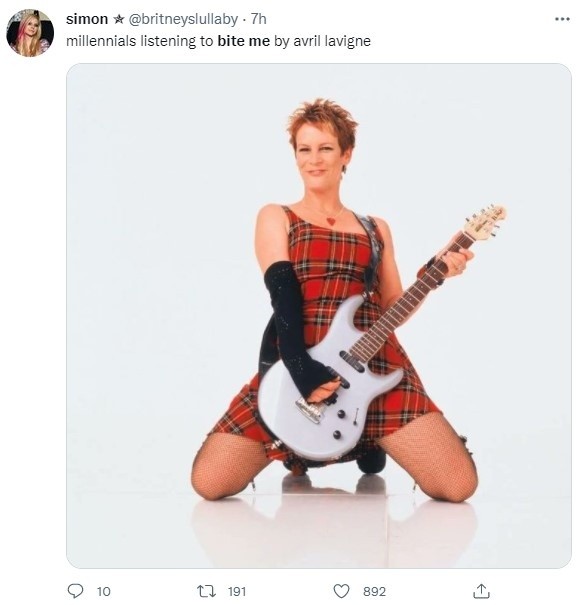Screen dimensions: 583x605
Task: Click the star symbol beside simon
Action: click(118, 19)
